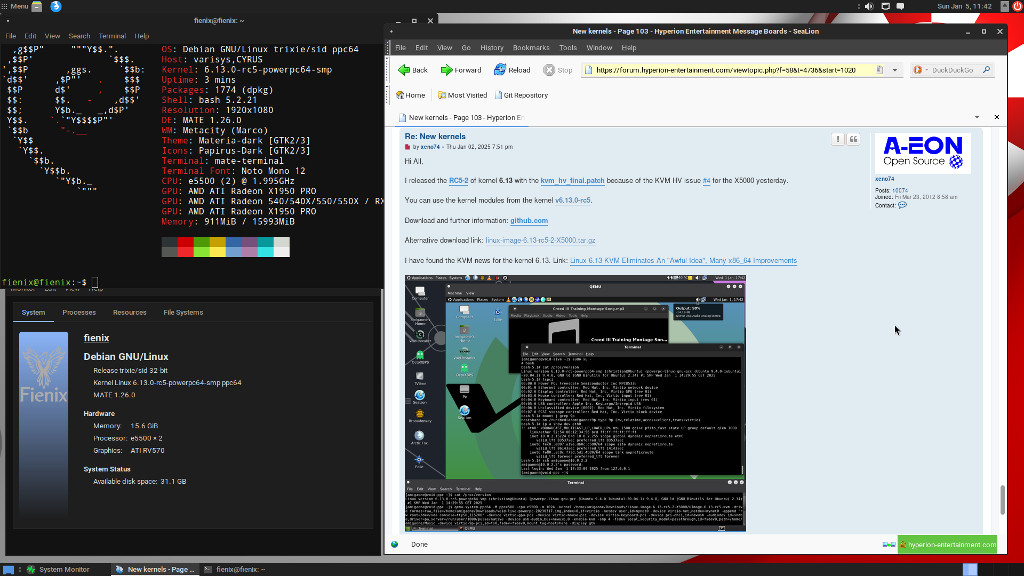Reload the forum page in SeaLion
This screenshot has width=1024, height=576.
[x=512, y=70]
